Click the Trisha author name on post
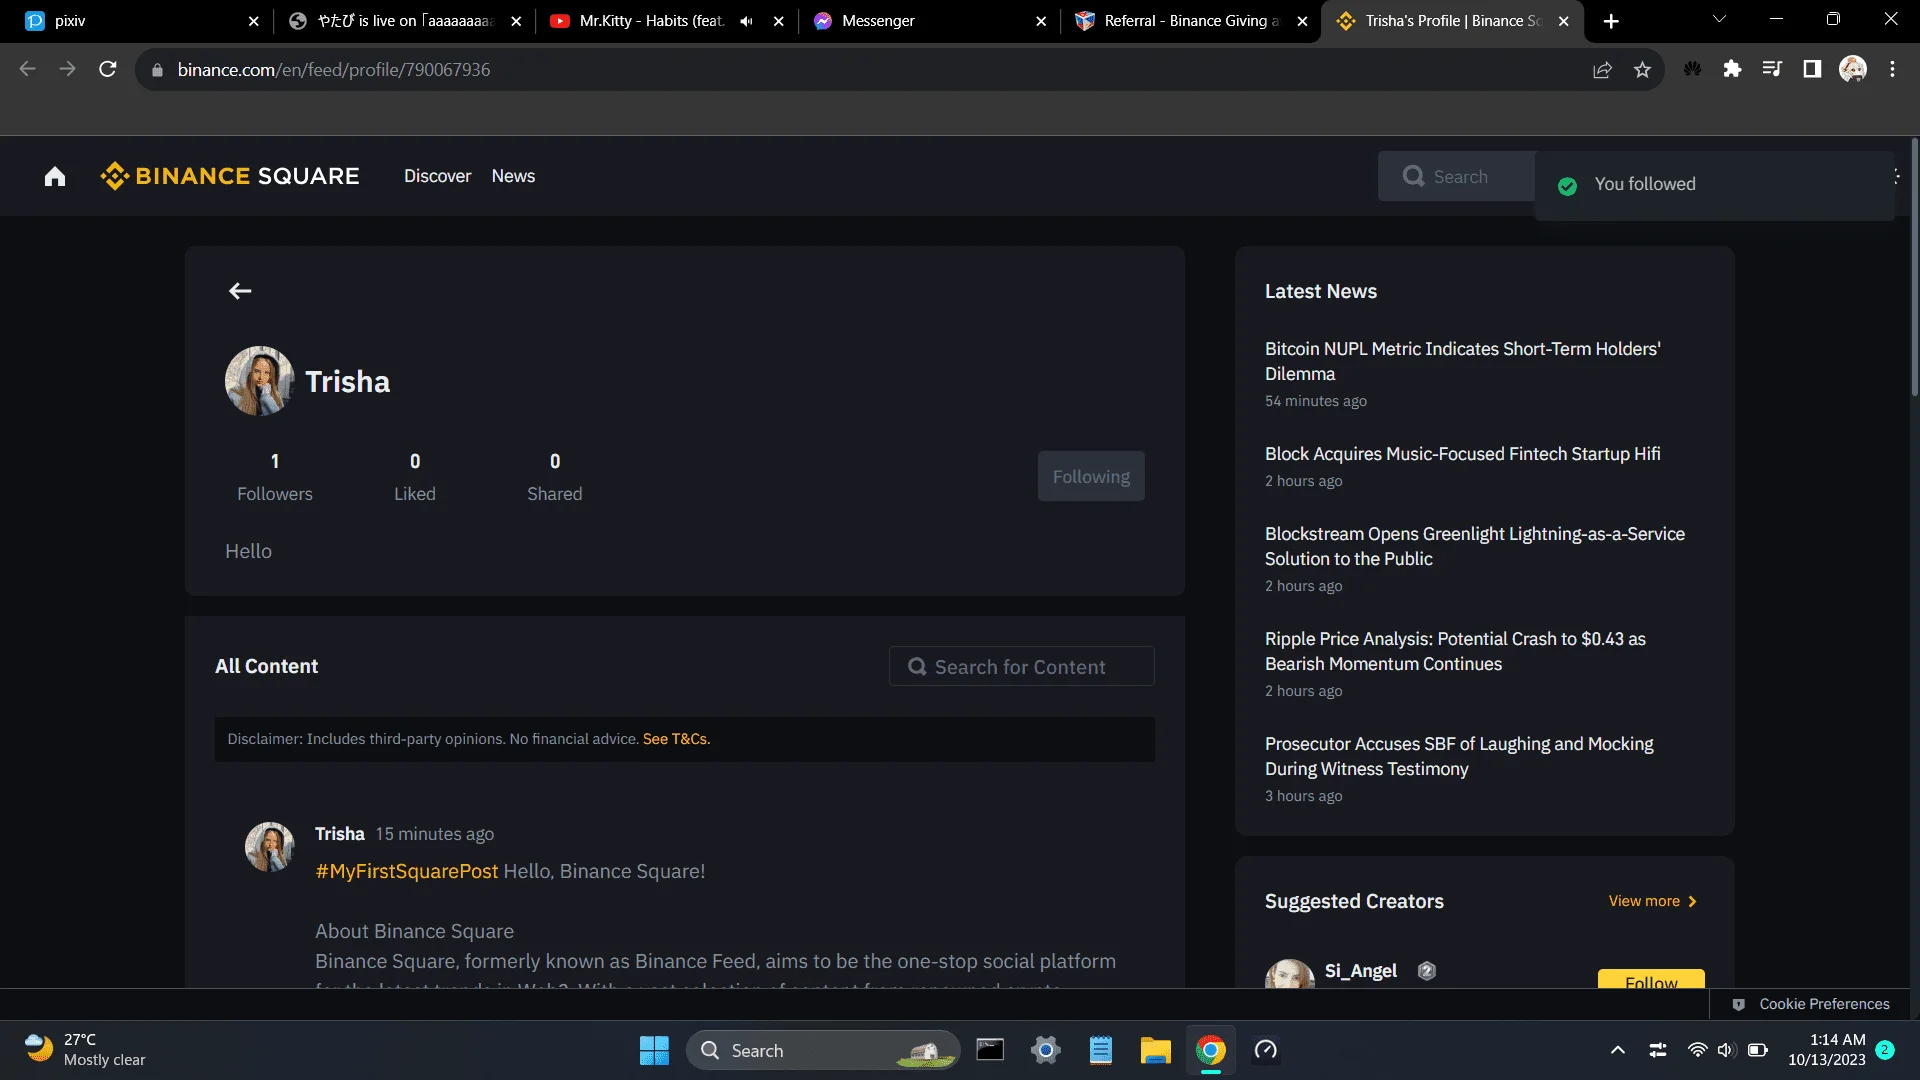 point(340,834)
